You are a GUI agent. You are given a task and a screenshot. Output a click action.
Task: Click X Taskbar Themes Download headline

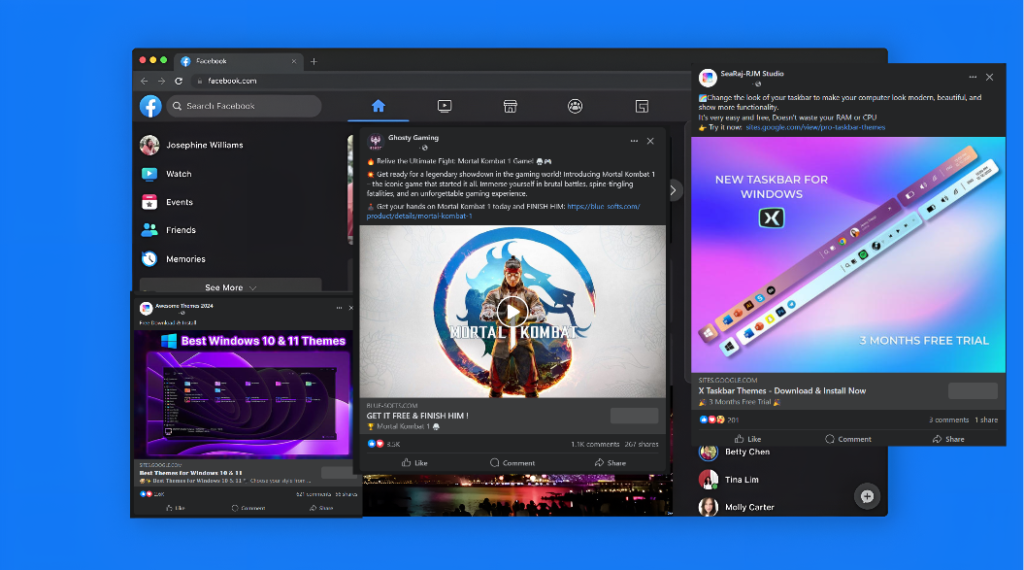pyautogui.click(x=782, y=390)
